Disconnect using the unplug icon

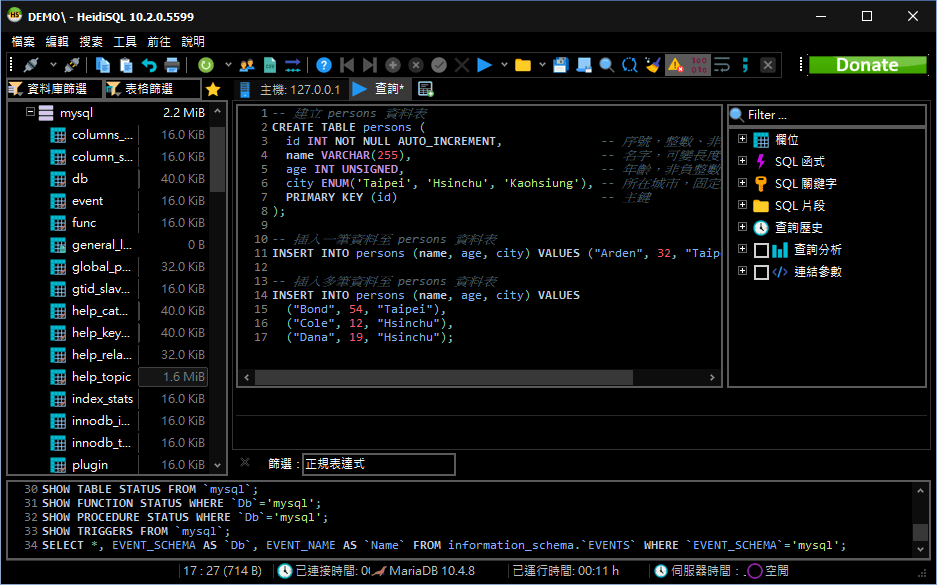click(73, 65)
